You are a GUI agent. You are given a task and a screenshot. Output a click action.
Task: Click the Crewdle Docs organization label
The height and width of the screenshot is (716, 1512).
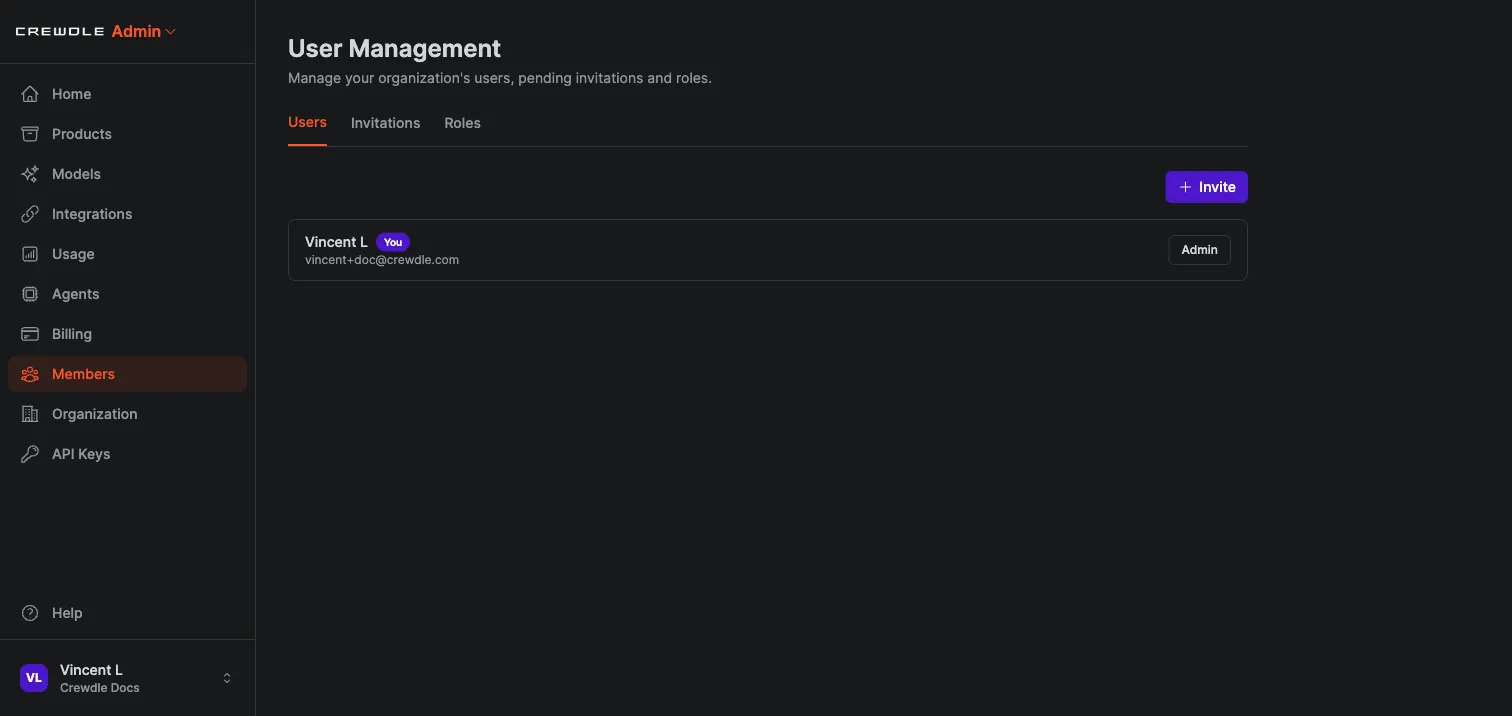coord(100,688)
